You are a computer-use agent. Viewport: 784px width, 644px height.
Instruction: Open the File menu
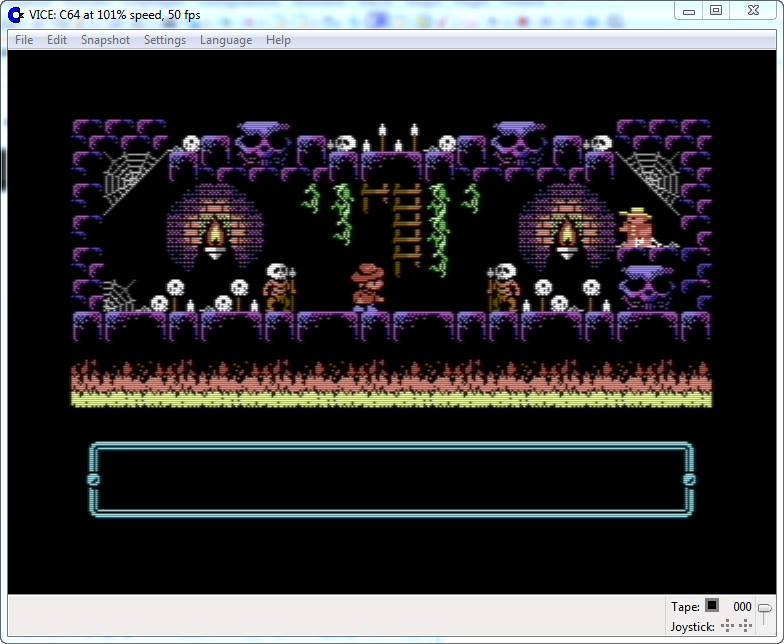point(24,40)
